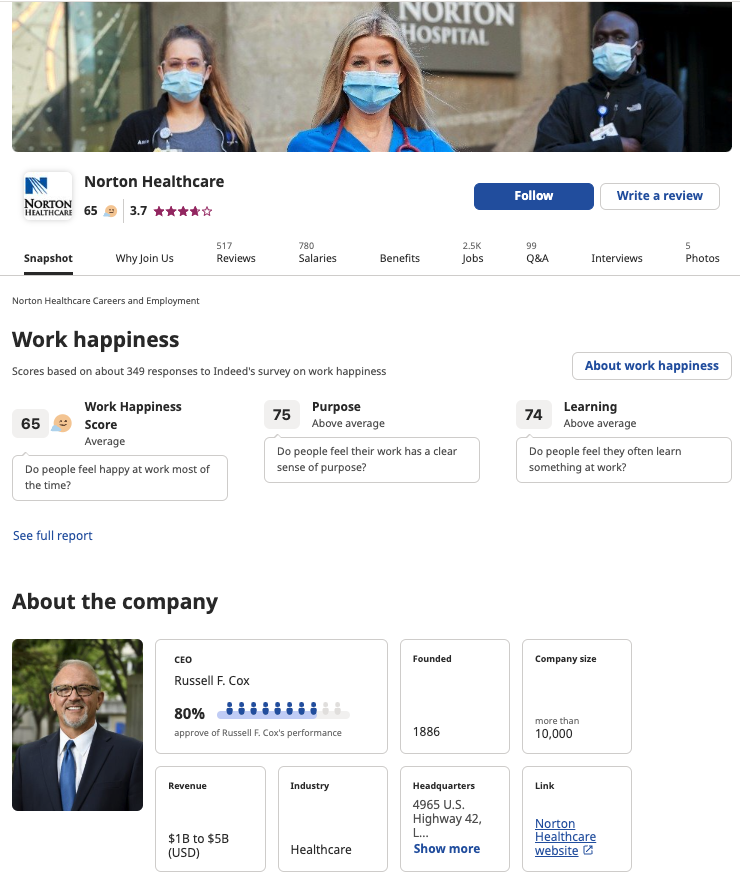Click 'Norton Healthcare Careers and Employment' breadcrumb text
The width and height of the screenshot is (740, 886).
click(106, 301)
